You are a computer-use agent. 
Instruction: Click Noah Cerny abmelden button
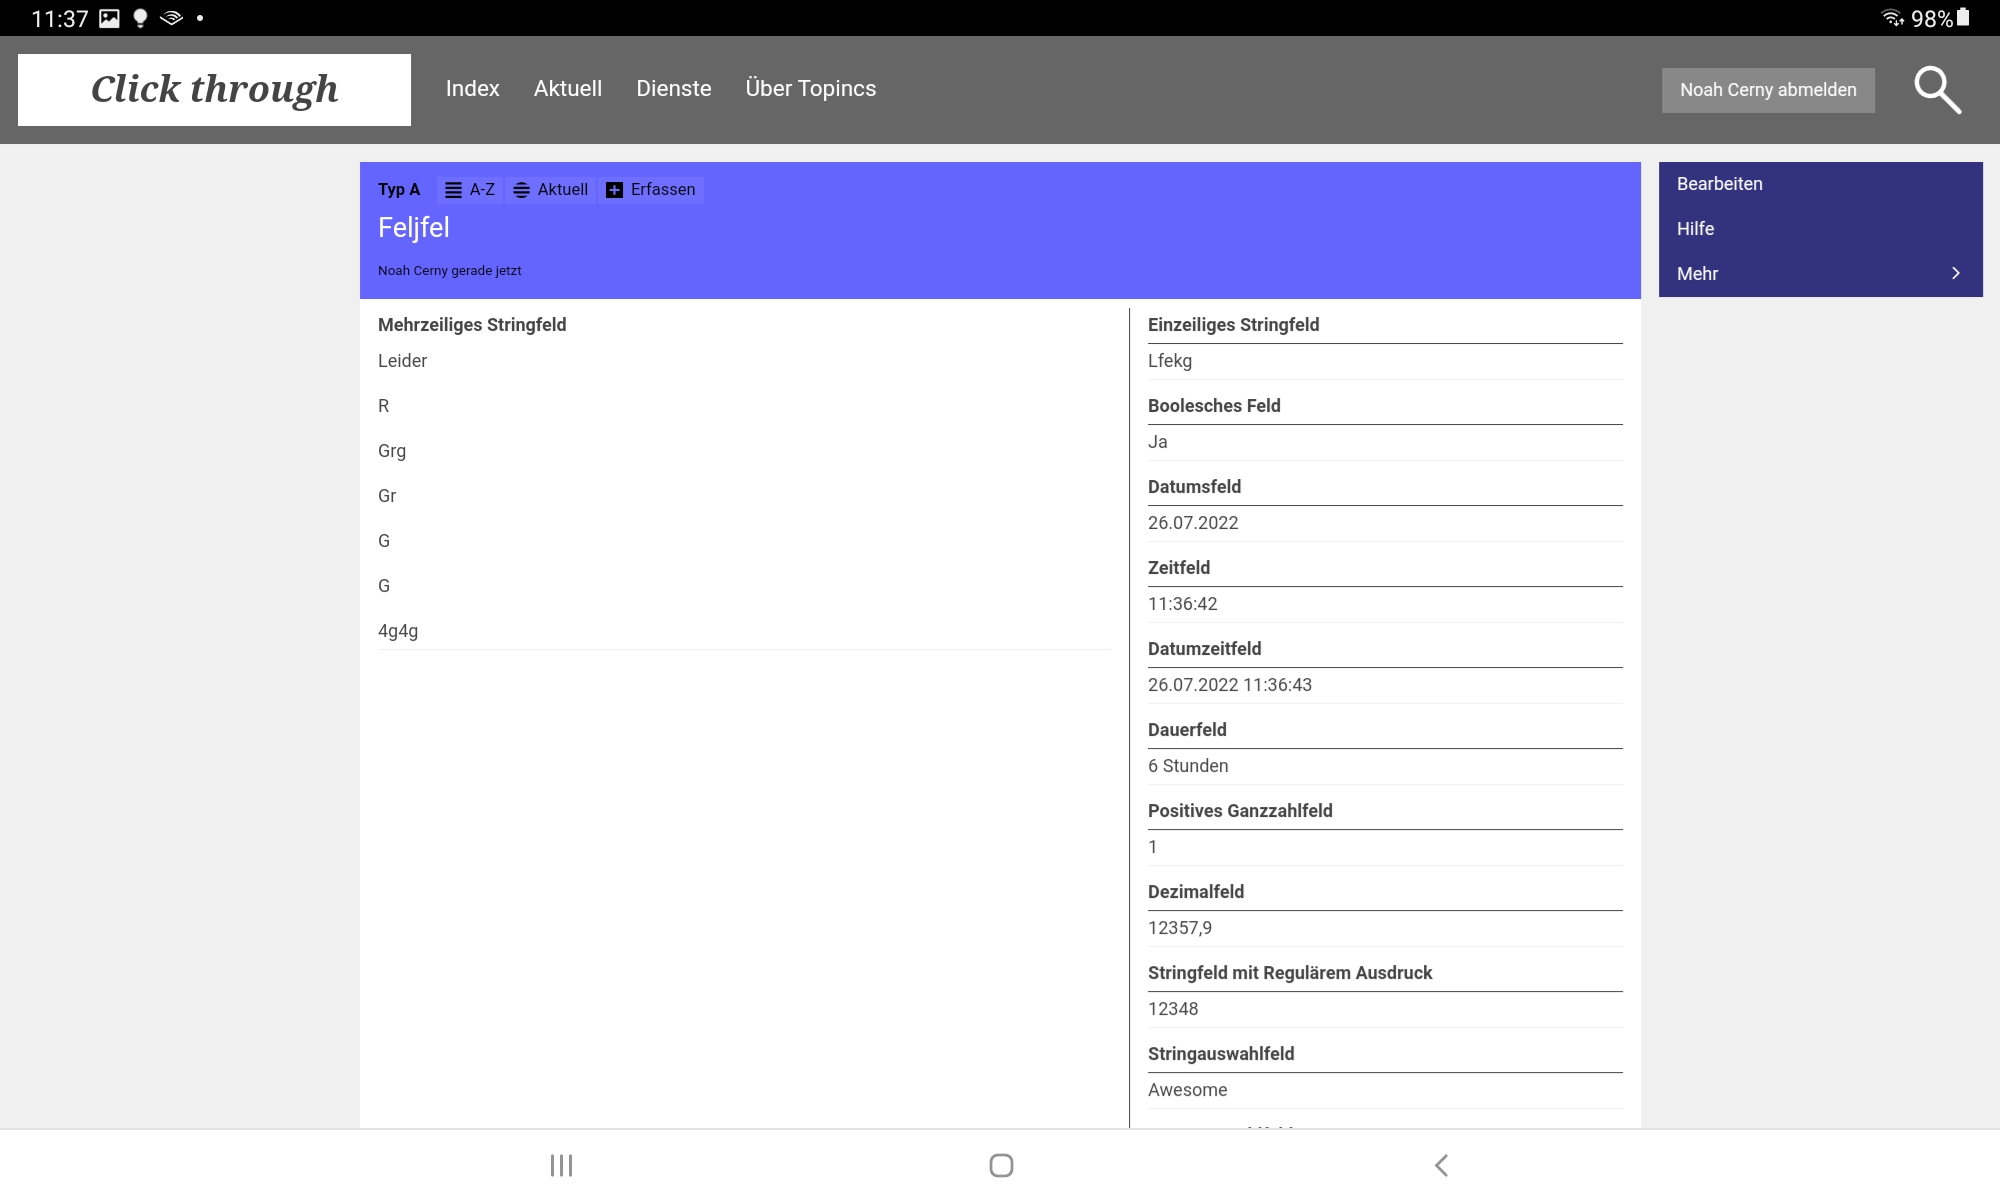click(1767, 90)
